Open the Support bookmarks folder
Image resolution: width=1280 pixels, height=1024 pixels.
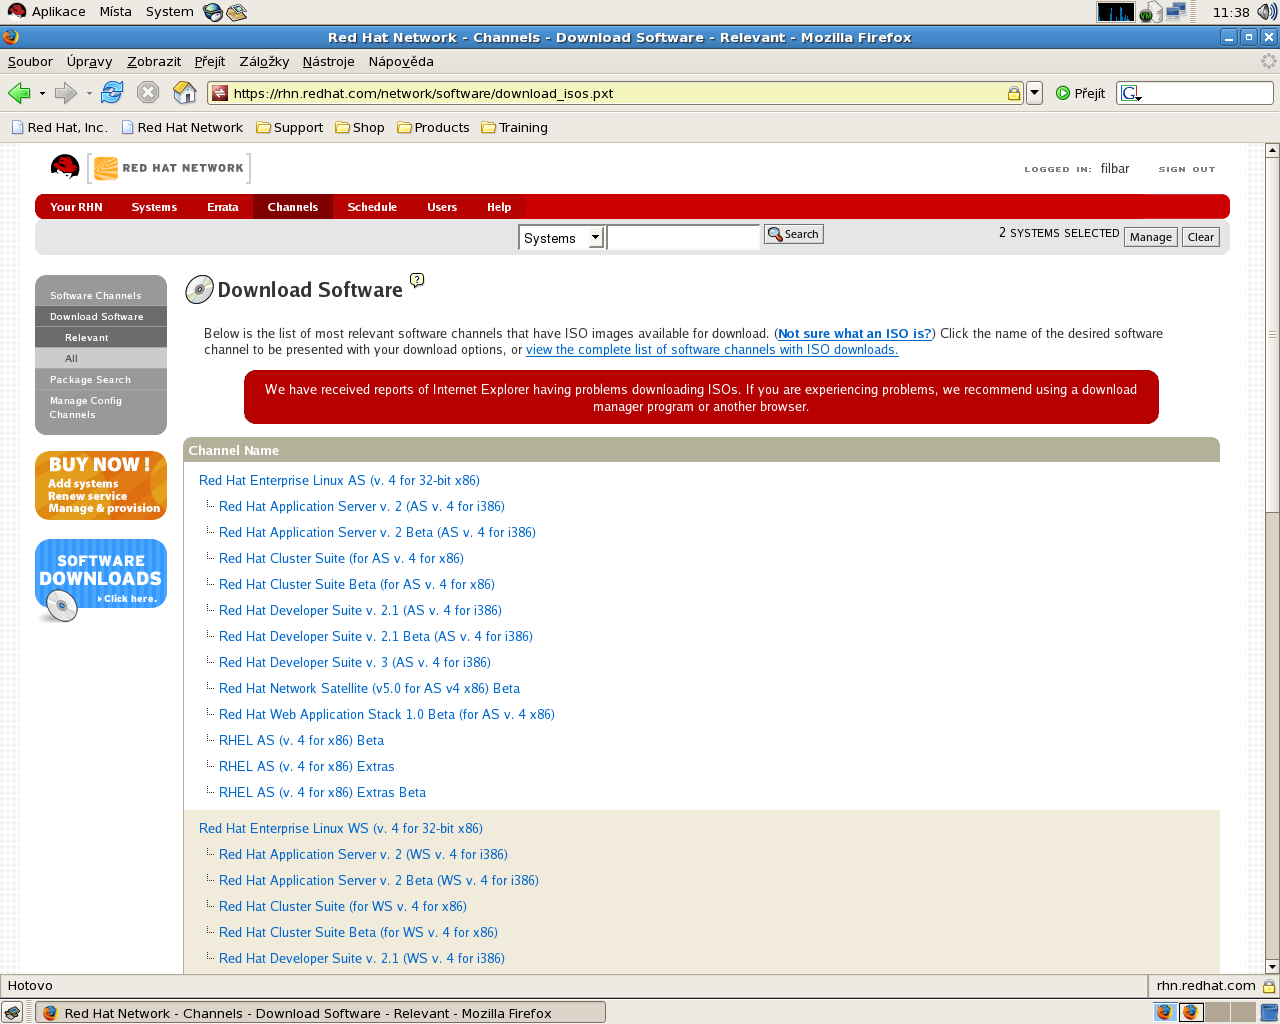coord(290,128)
